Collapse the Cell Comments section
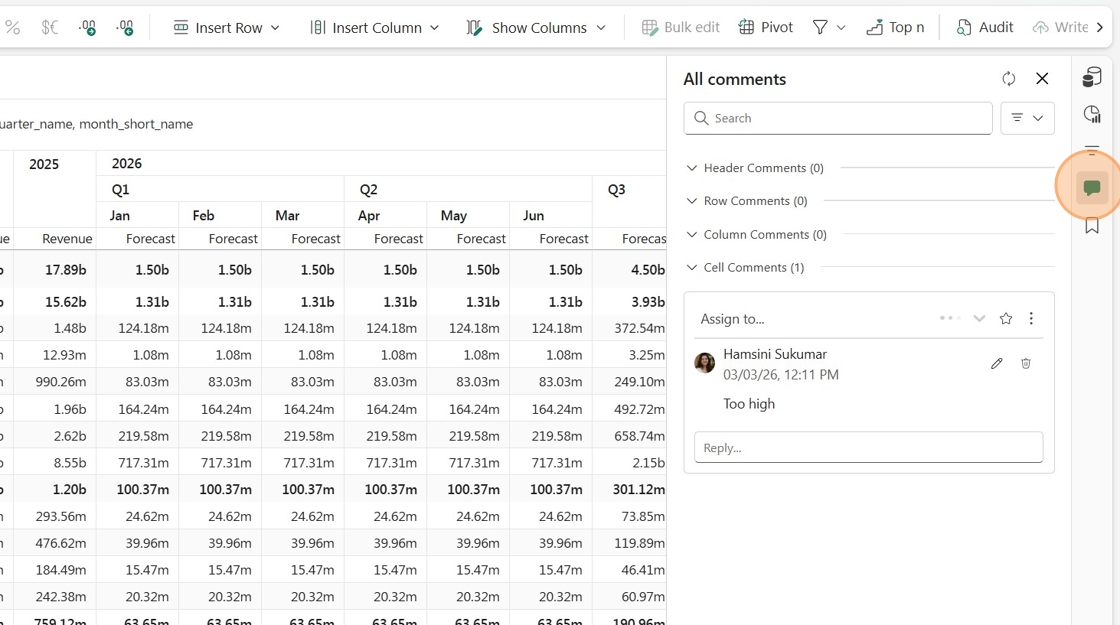This screenshot has width=1120, height=625. click(x=745, y=267)
